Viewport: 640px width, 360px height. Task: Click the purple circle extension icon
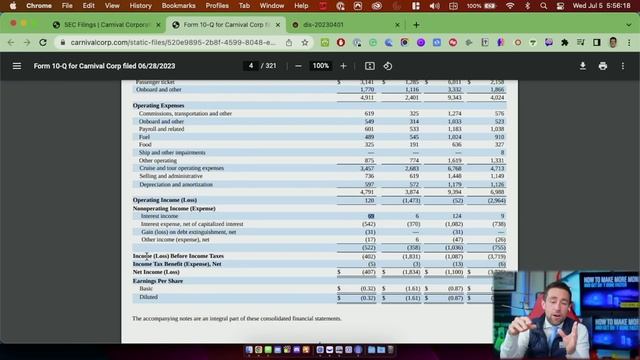[421, 42]
